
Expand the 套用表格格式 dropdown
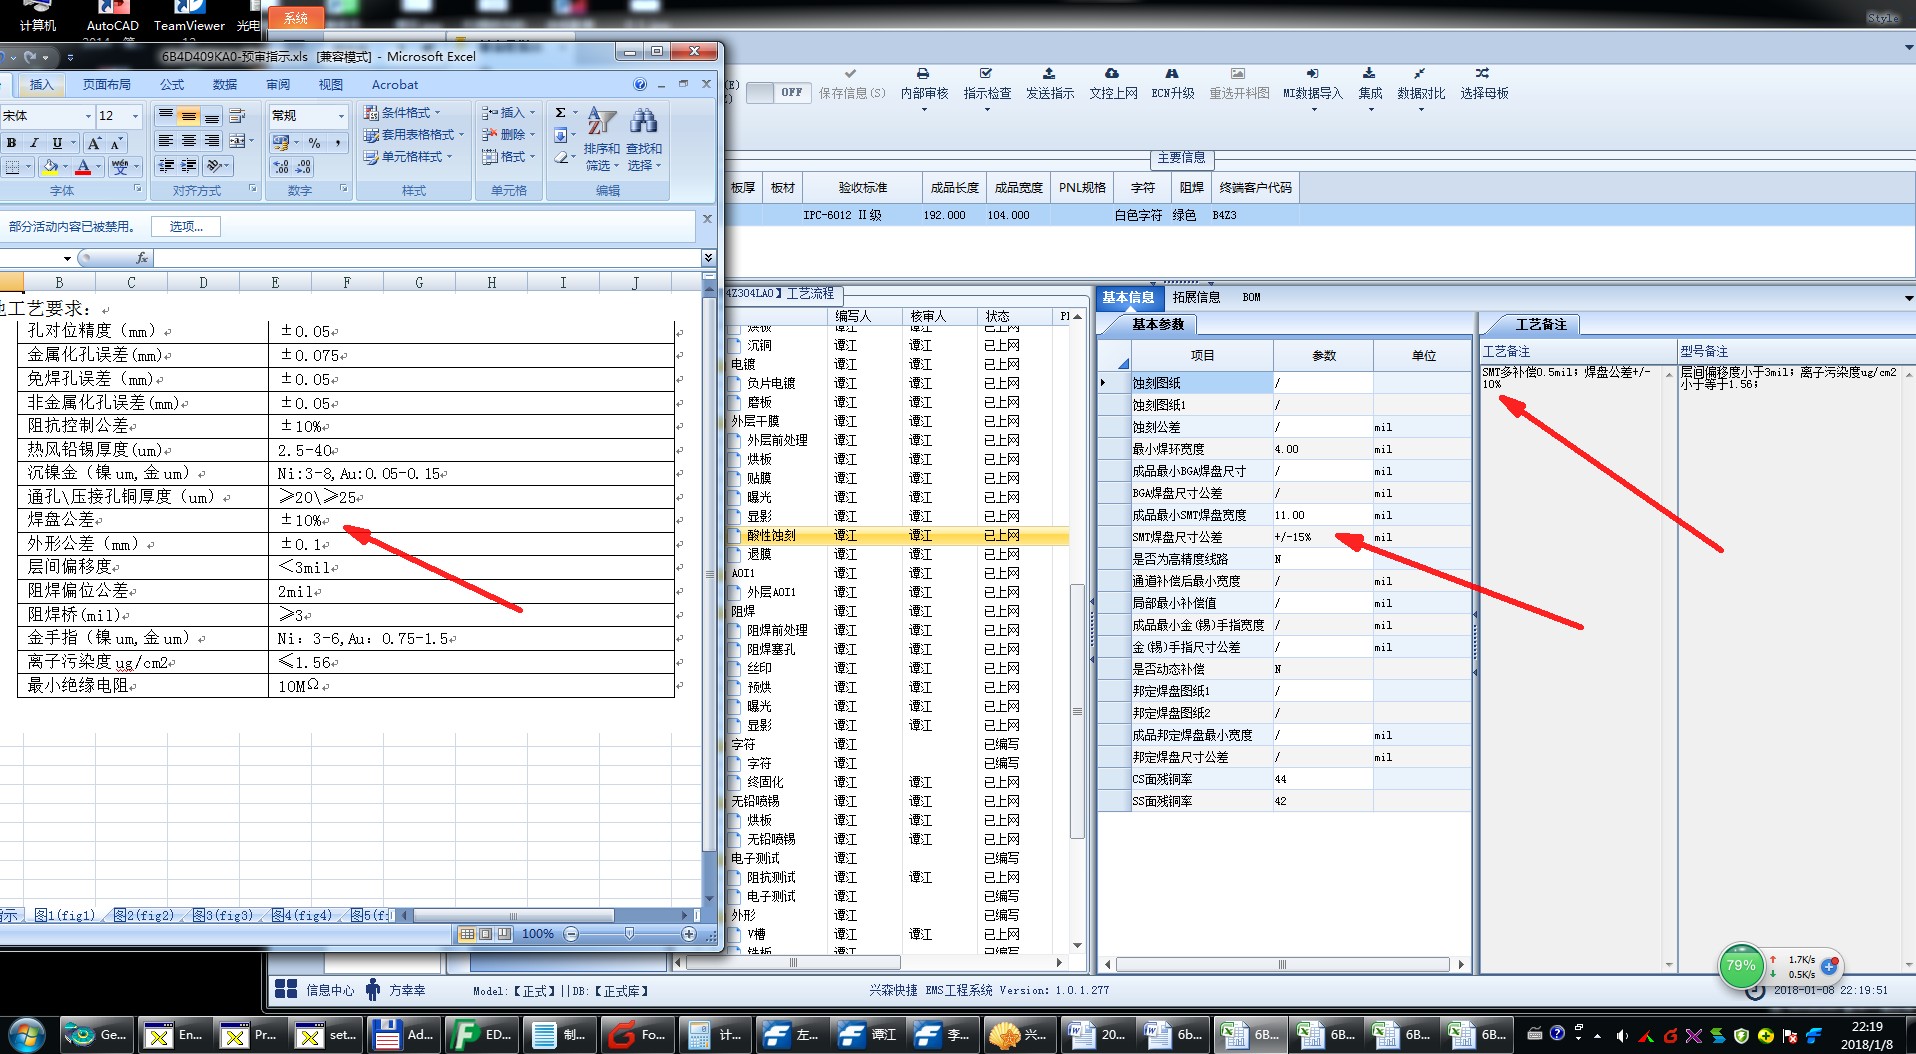click(414, 135)
